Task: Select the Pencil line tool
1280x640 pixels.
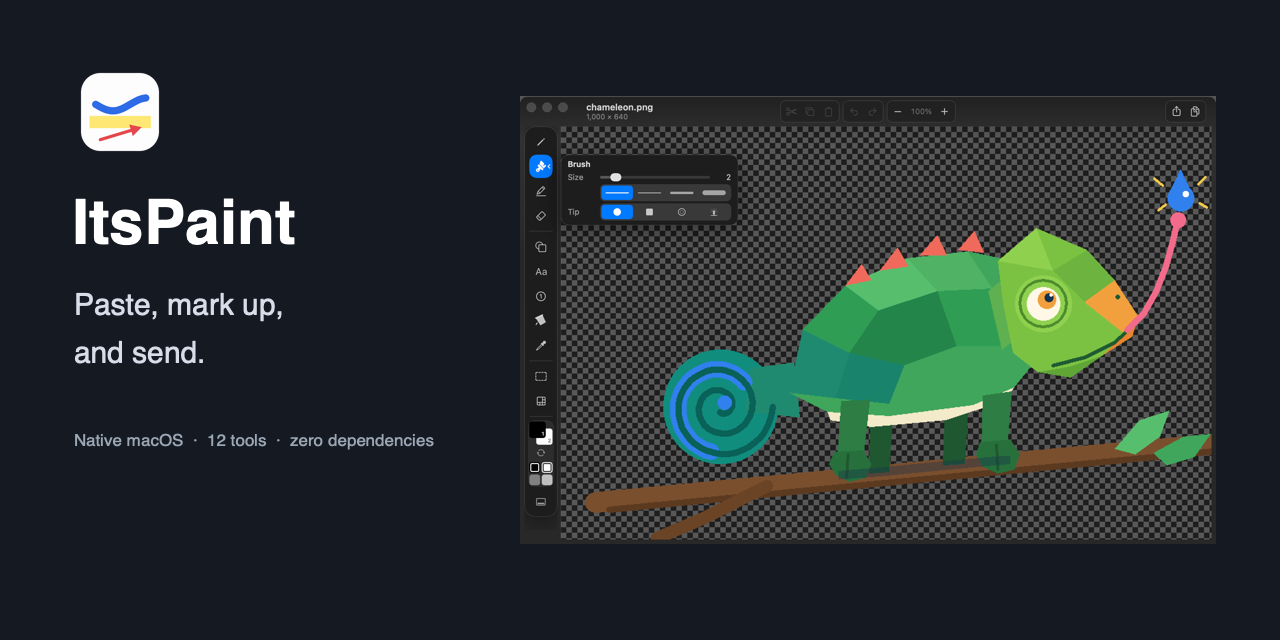Action: [x=541, y=142]
